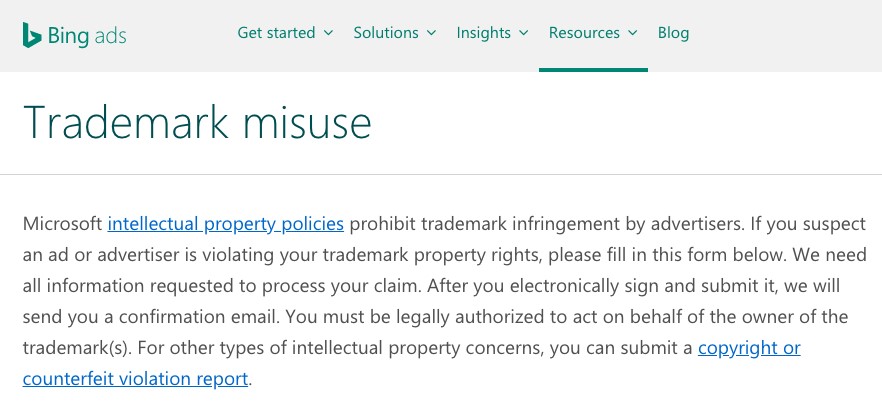Expand the chevron beside Solutions
Image resolution: width=882 pixels, height=408 pixels.
tap(432, 33)
